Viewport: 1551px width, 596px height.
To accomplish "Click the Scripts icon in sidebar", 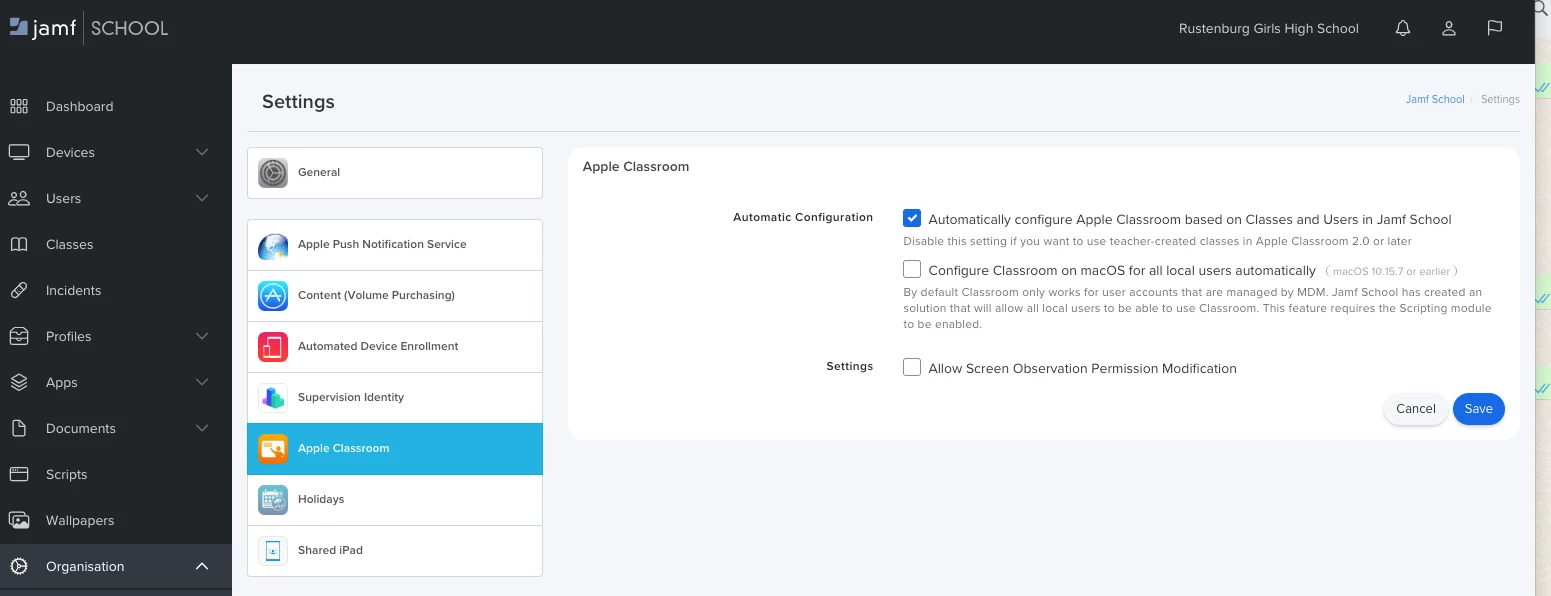I will point(19,474).
